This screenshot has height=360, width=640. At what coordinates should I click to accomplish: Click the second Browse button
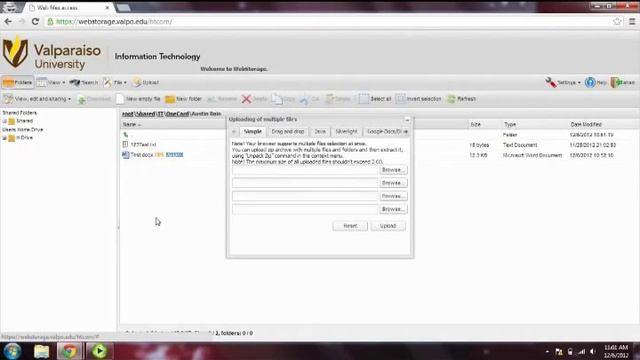[x=393, y=183]
